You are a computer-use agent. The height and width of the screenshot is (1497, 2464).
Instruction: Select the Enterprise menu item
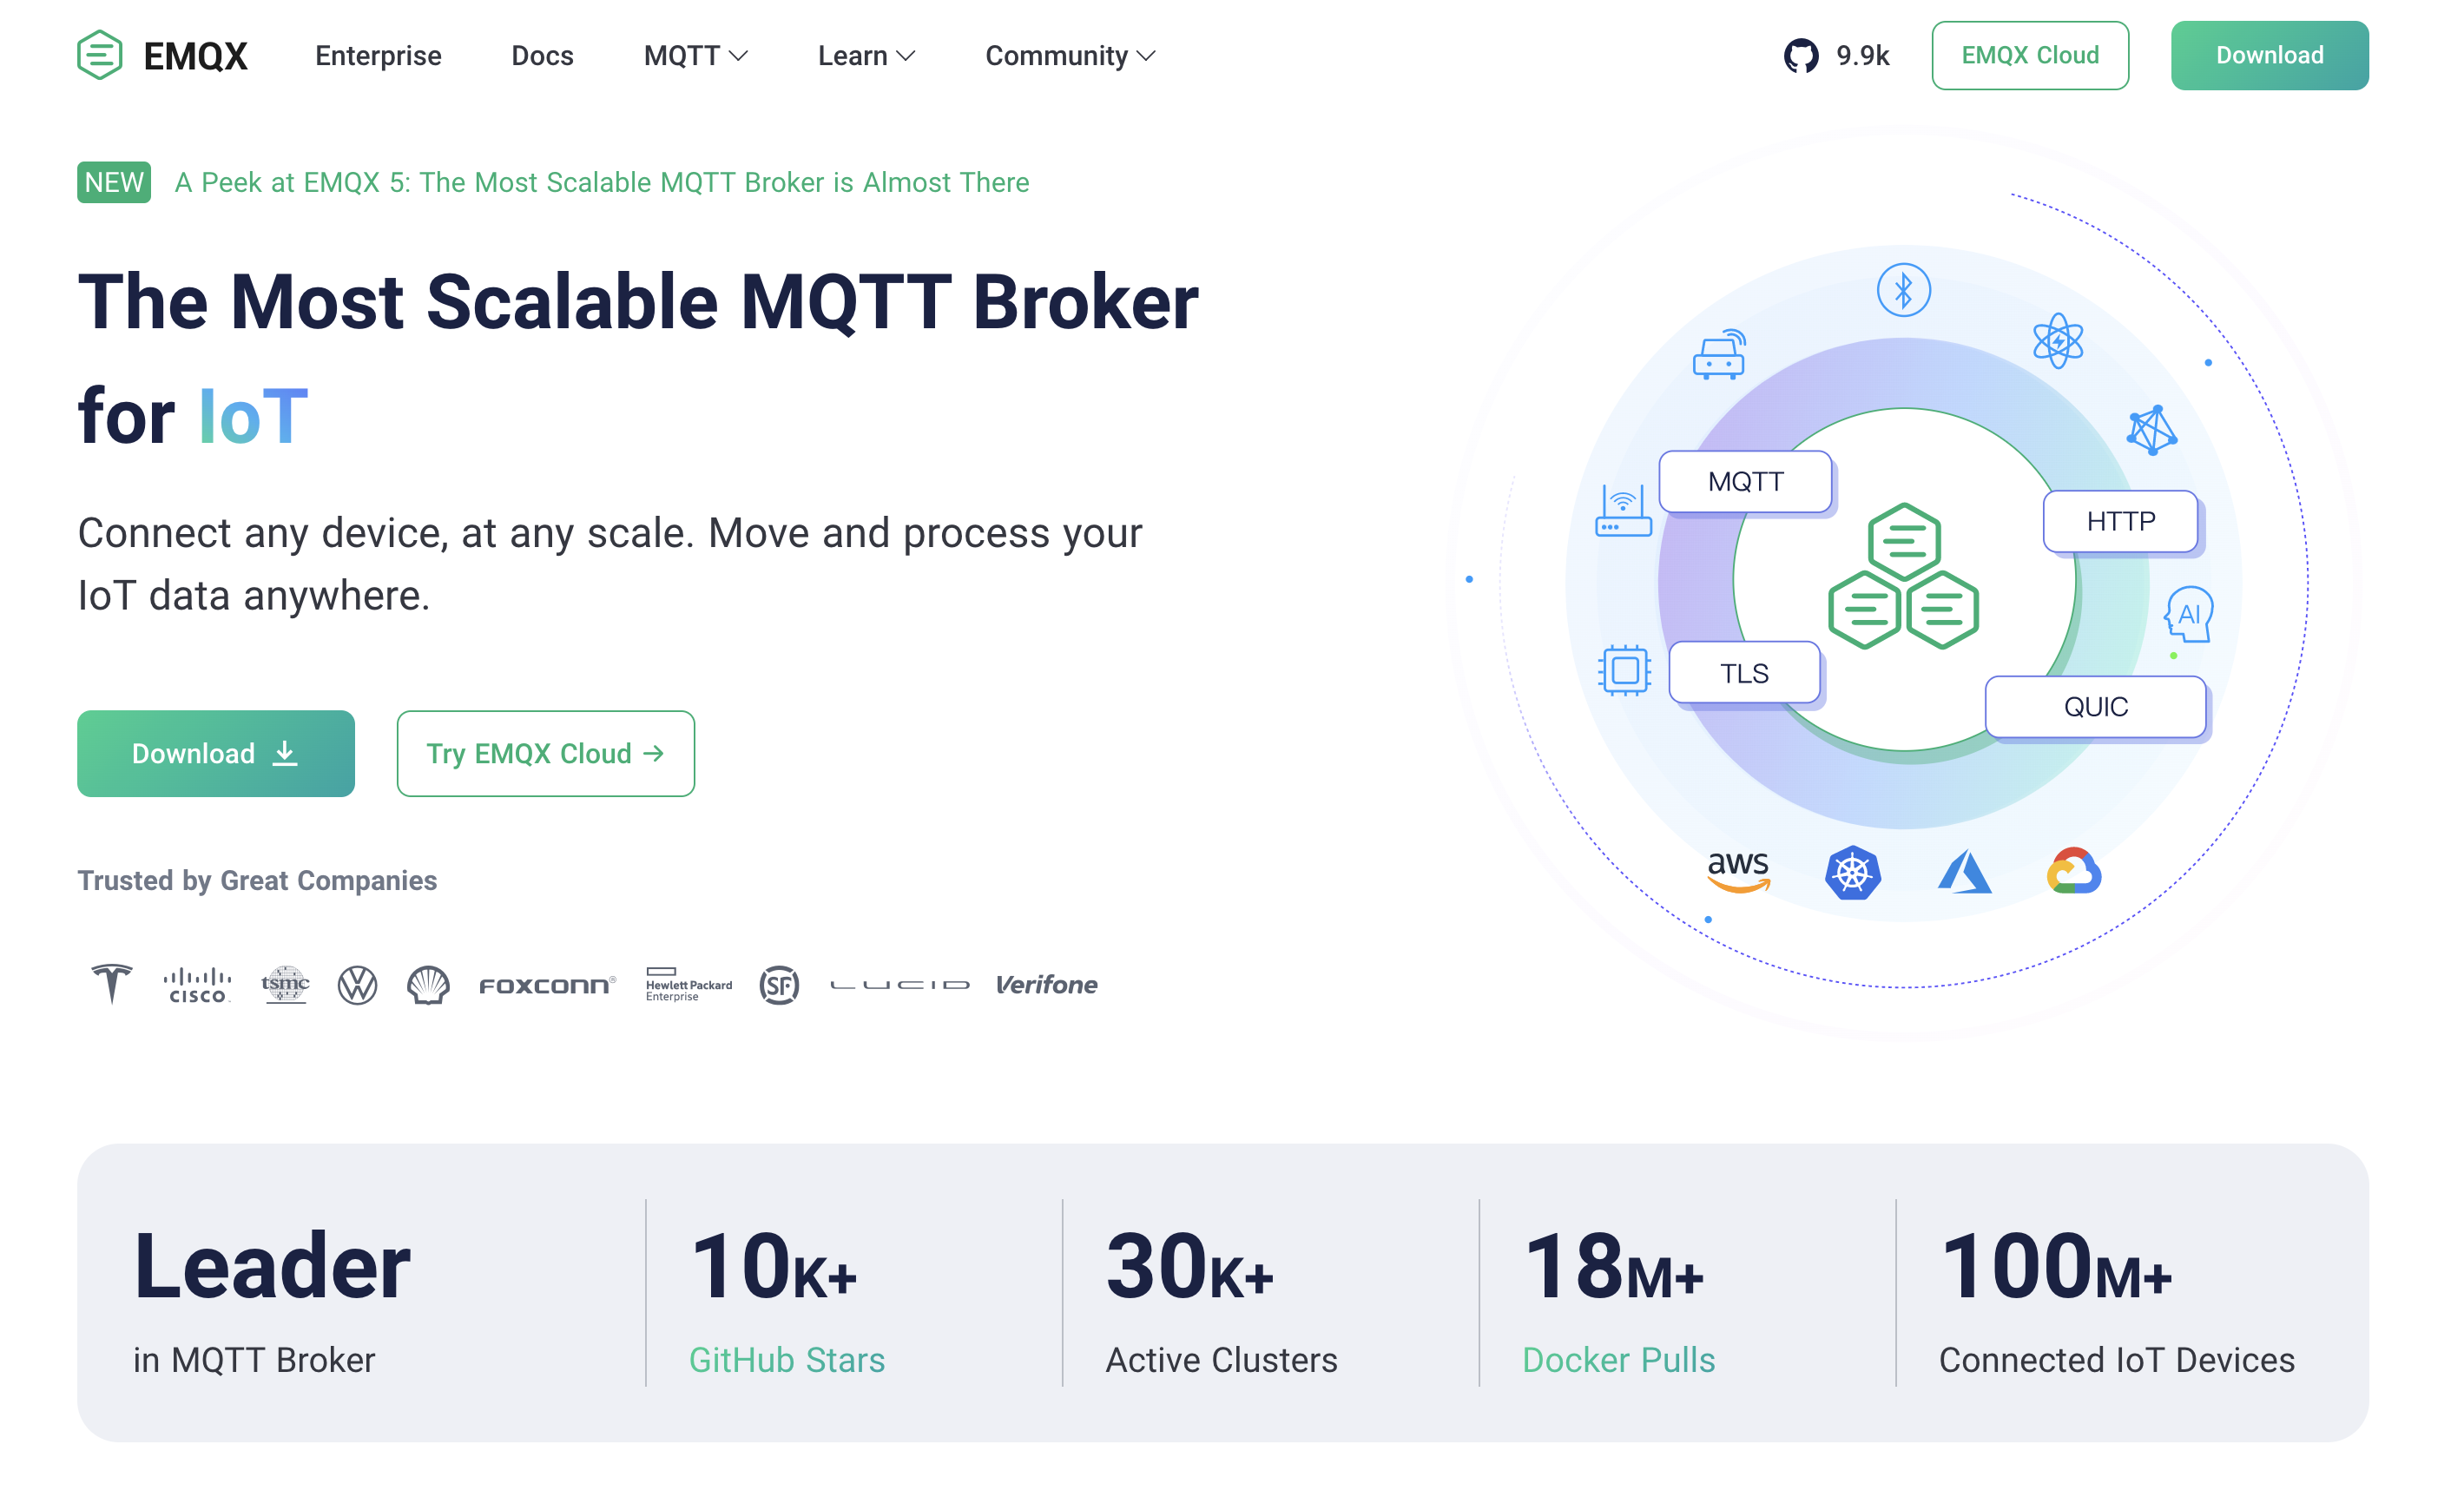(x=377, y=56)
